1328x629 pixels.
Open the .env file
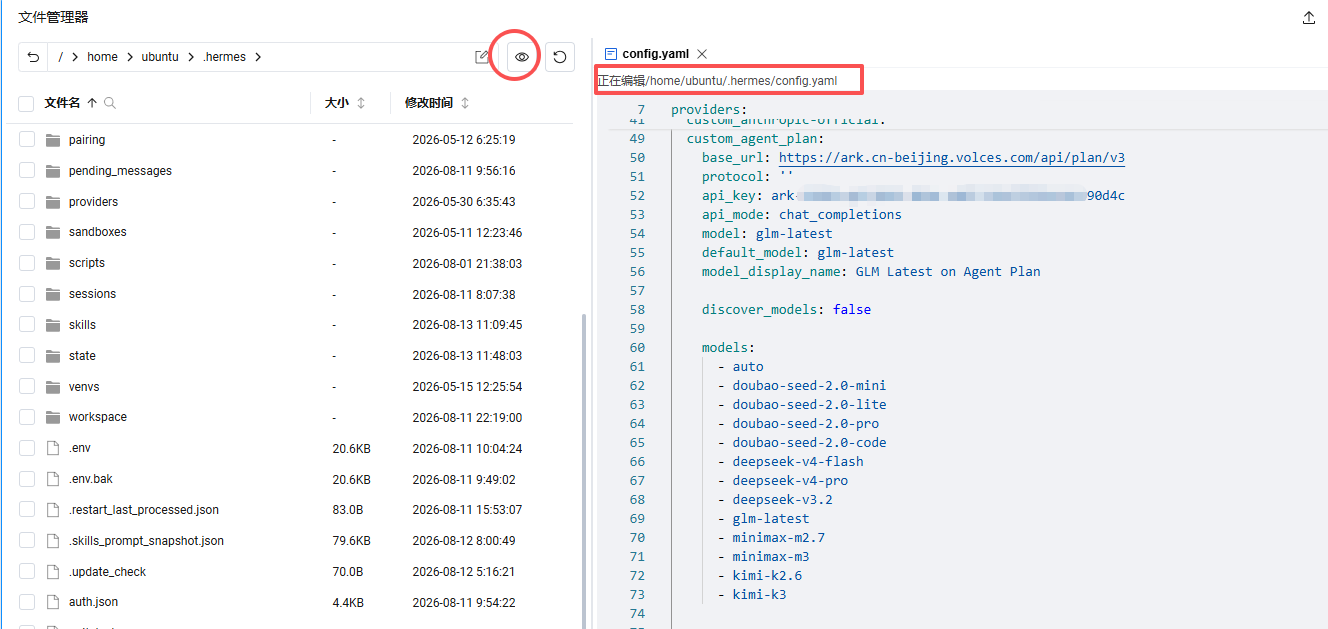click(x=80, y=448)
